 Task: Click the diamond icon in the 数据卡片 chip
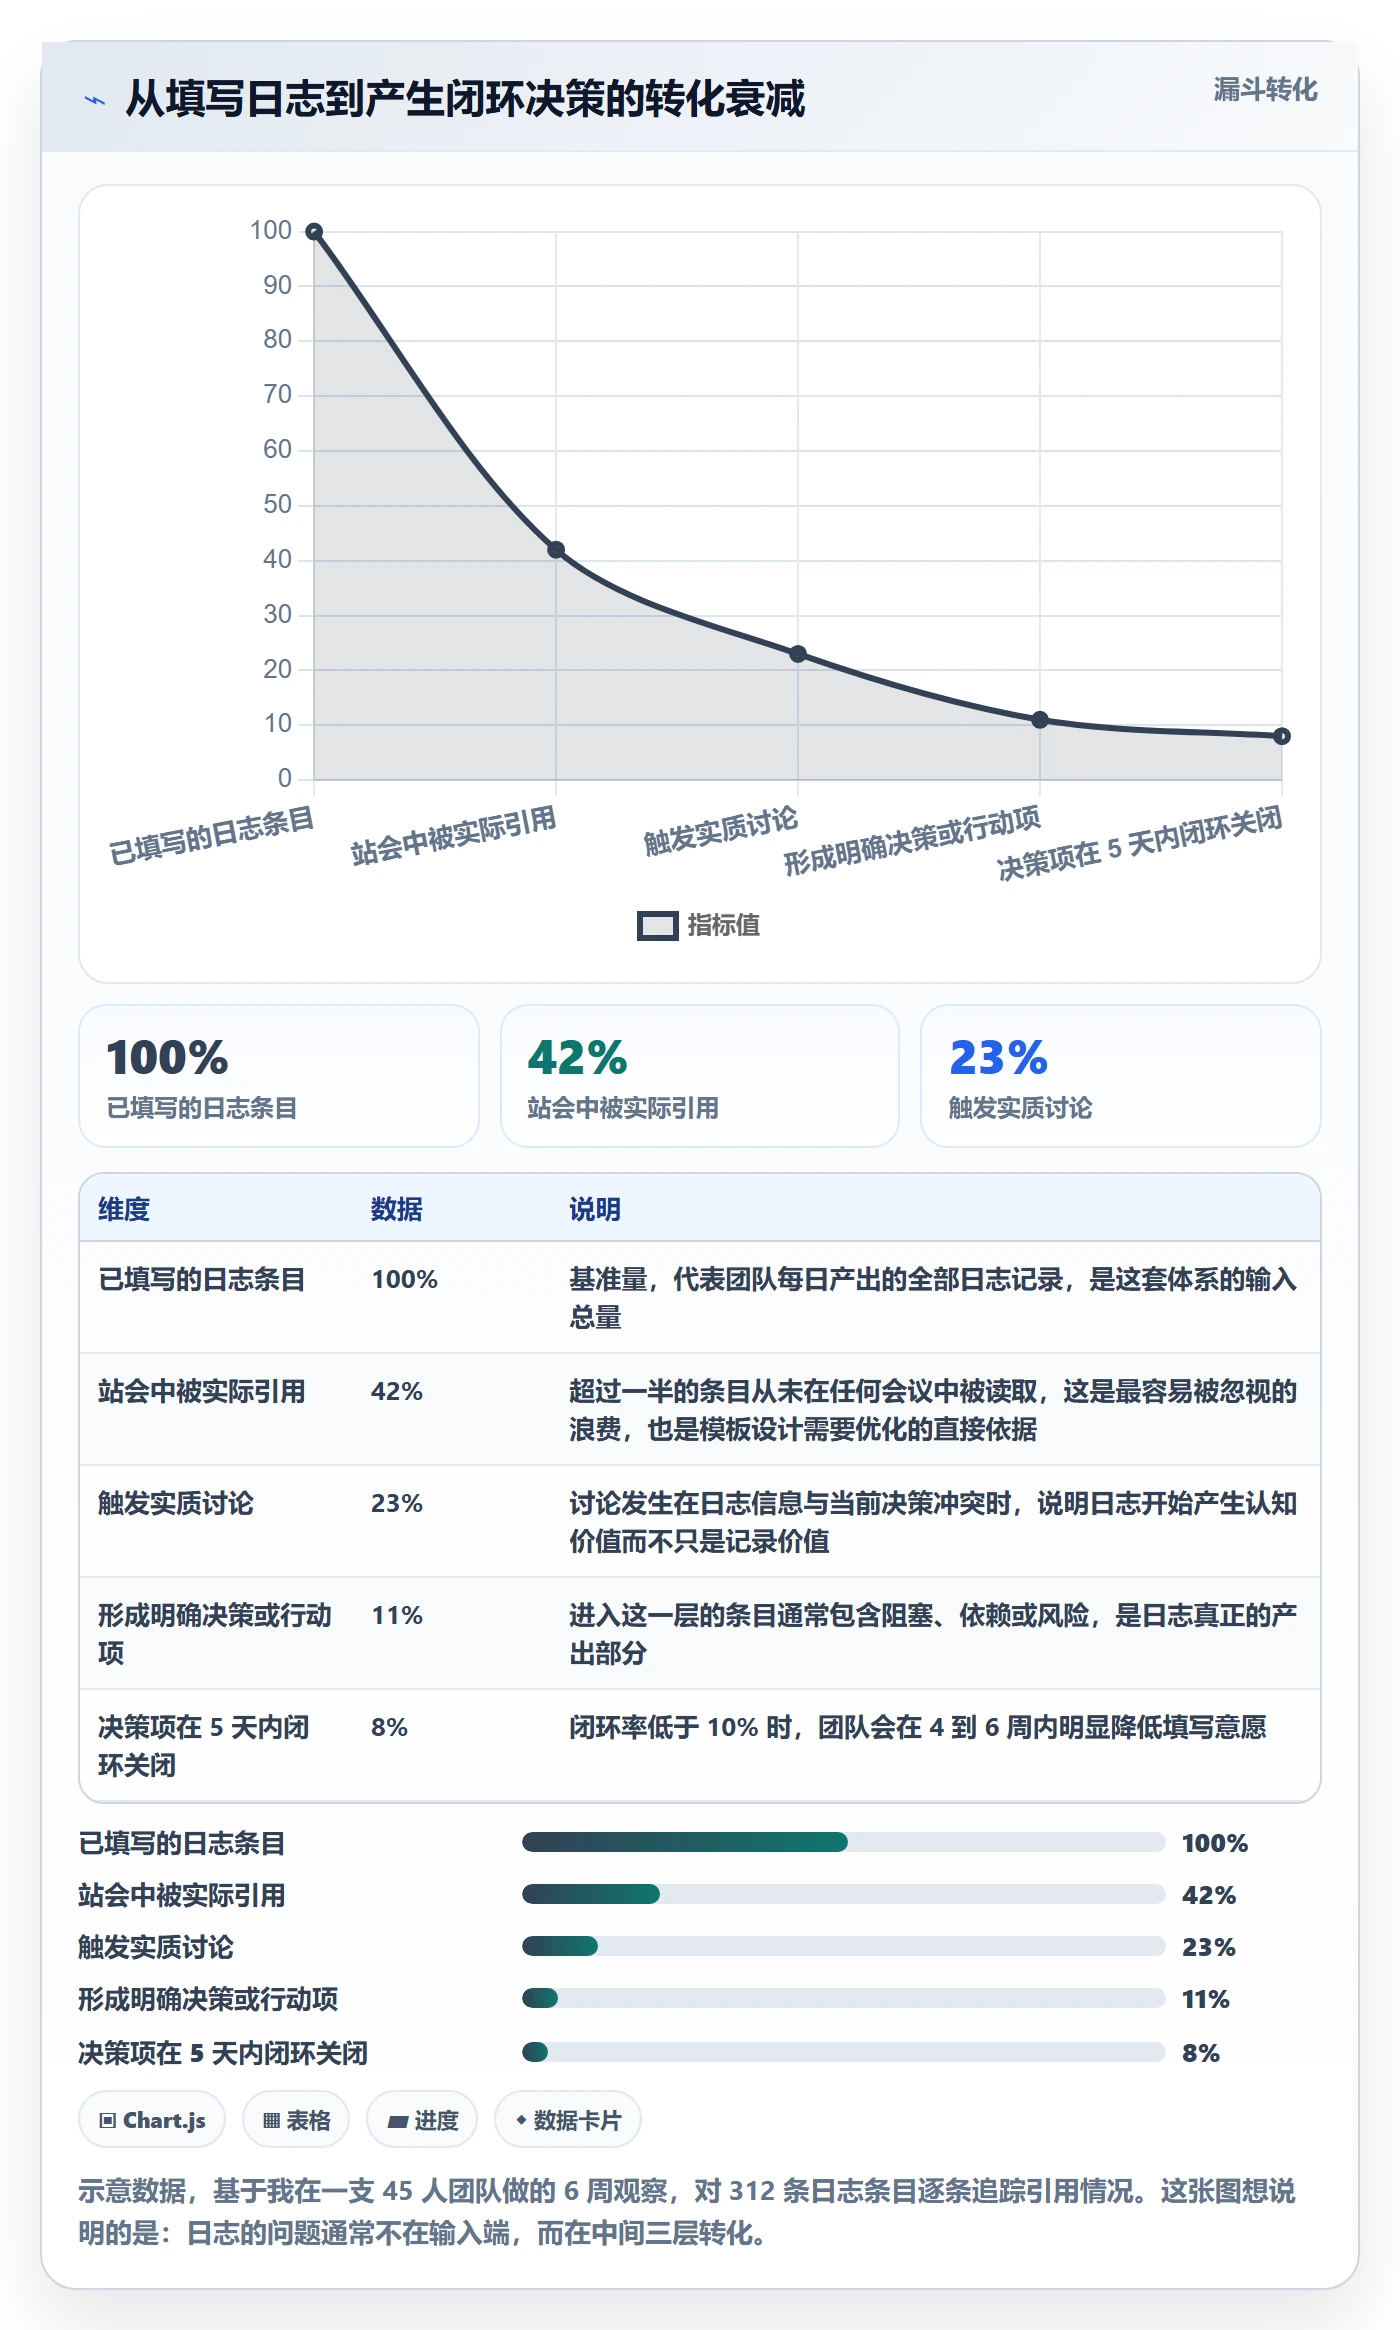point(521,2120)
